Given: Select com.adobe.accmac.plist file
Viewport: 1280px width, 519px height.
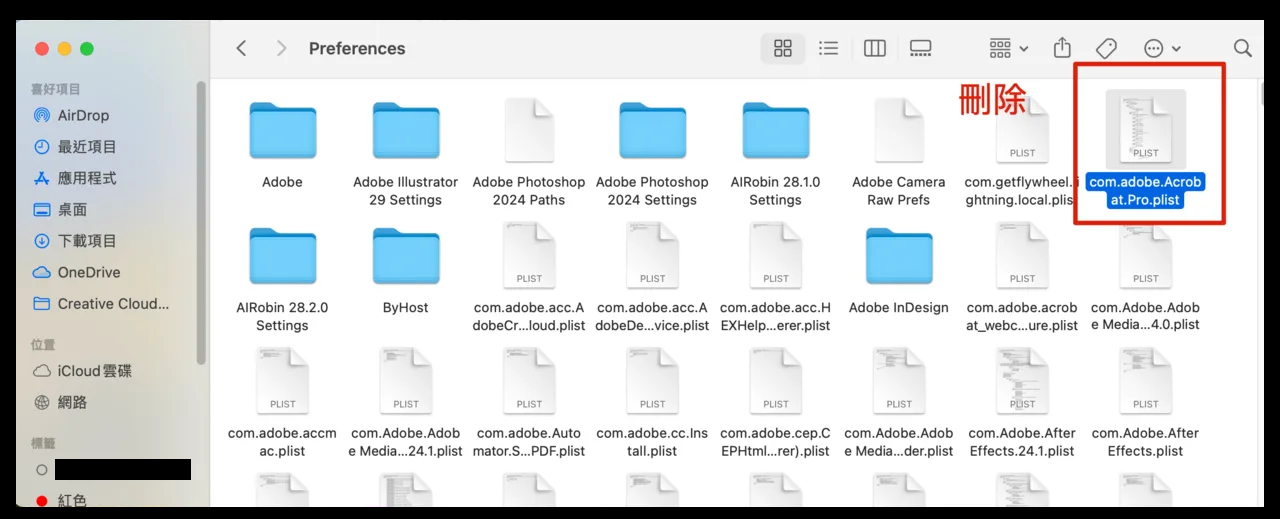Looking at the screenshot, I should (282, 381).
